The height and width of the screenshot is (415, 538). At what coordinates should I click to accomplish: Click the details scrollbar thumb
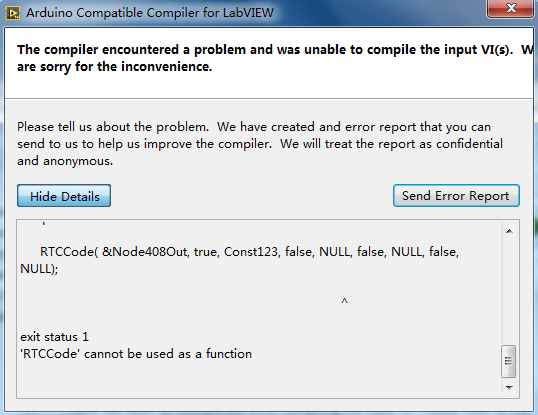coord(508,361)
